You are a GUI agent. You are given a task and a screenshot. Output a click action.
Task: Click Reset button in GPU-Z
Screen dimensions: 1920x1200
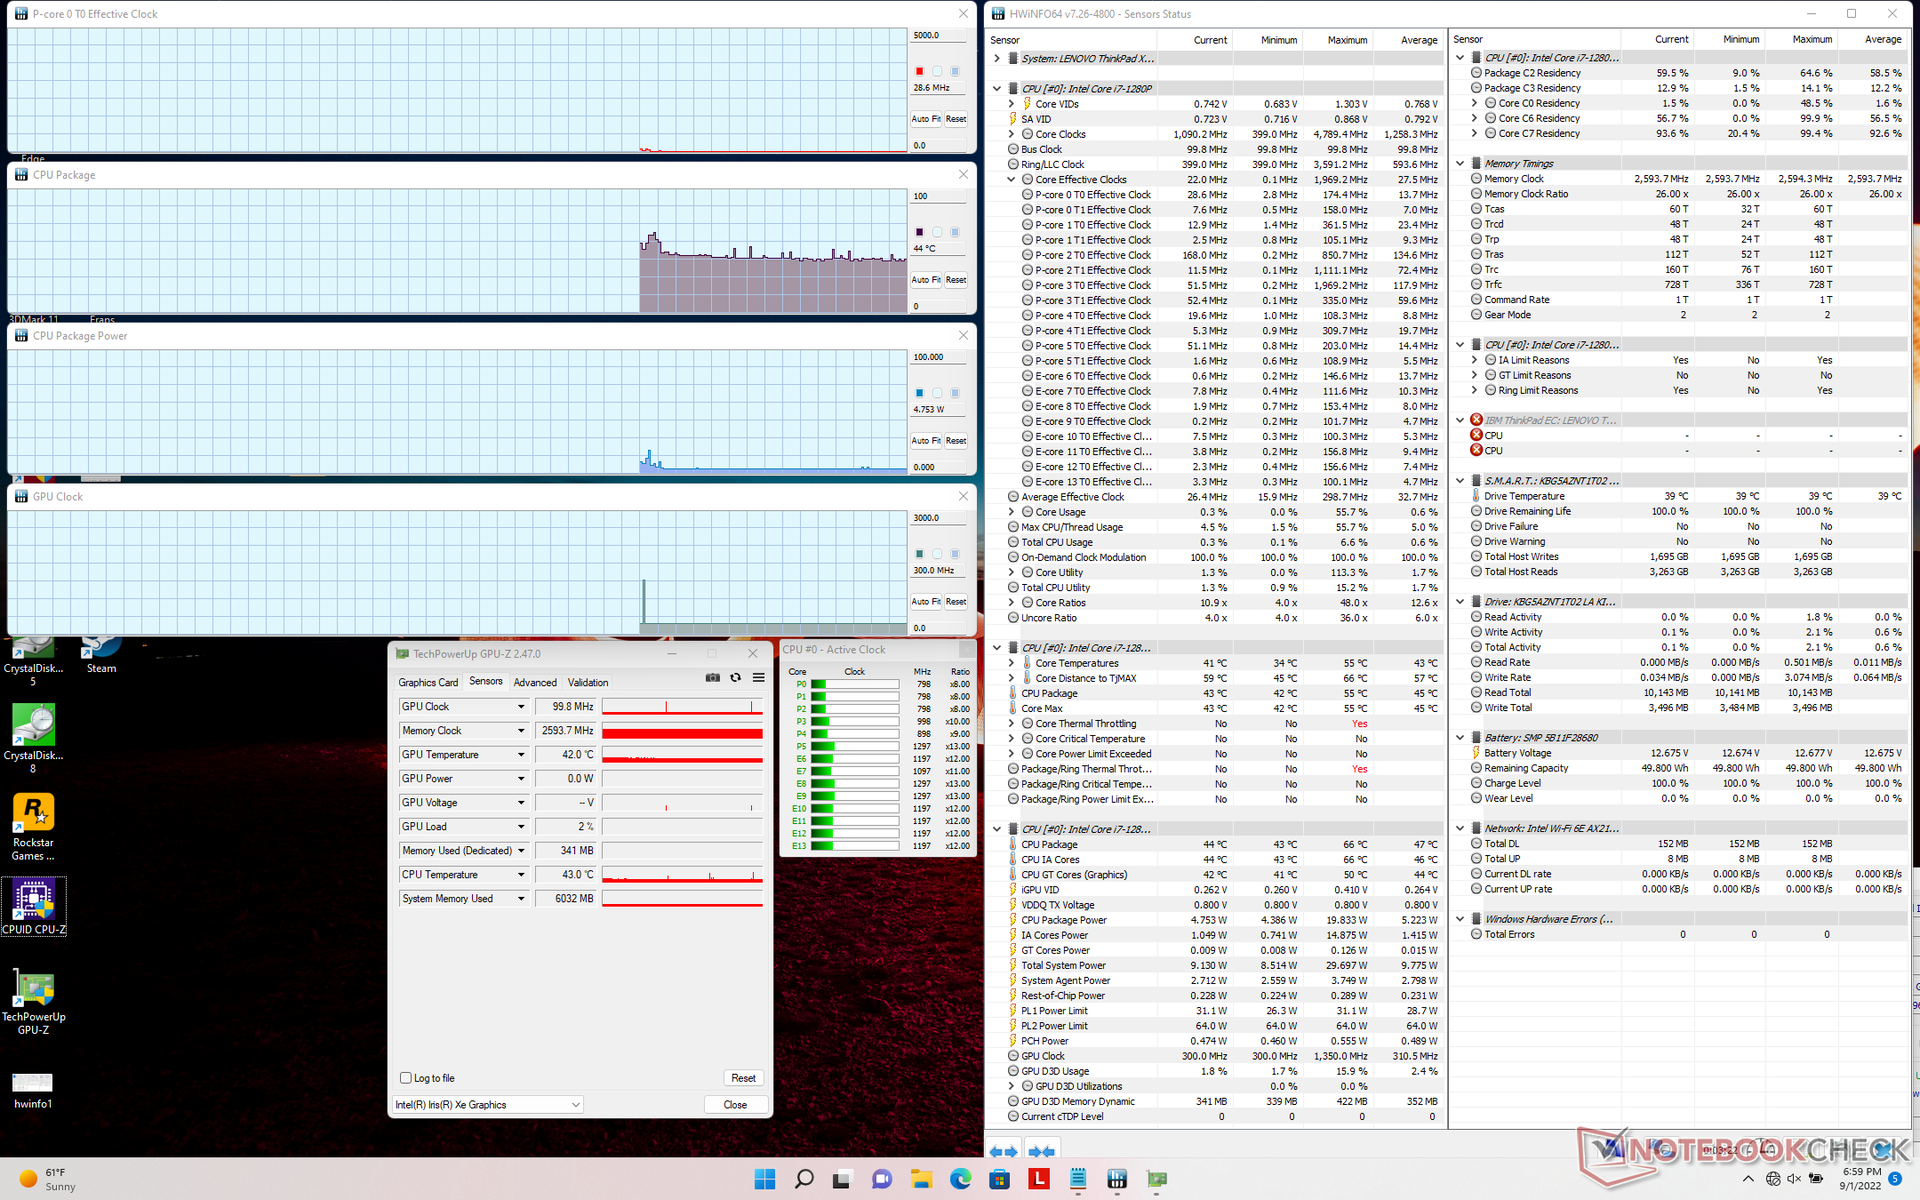pyautogui.click(x=743, y=1078)
